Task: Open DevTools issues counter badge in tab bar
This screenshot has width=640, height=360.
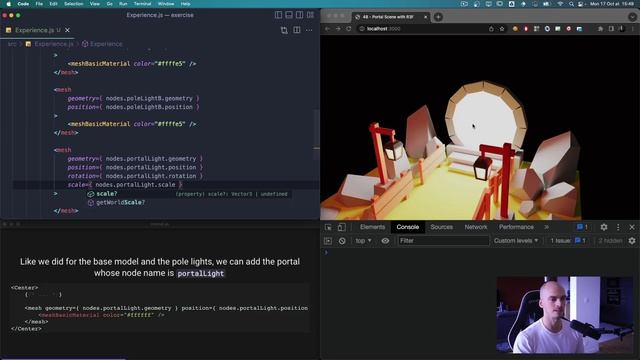Action: coord(582,227)
